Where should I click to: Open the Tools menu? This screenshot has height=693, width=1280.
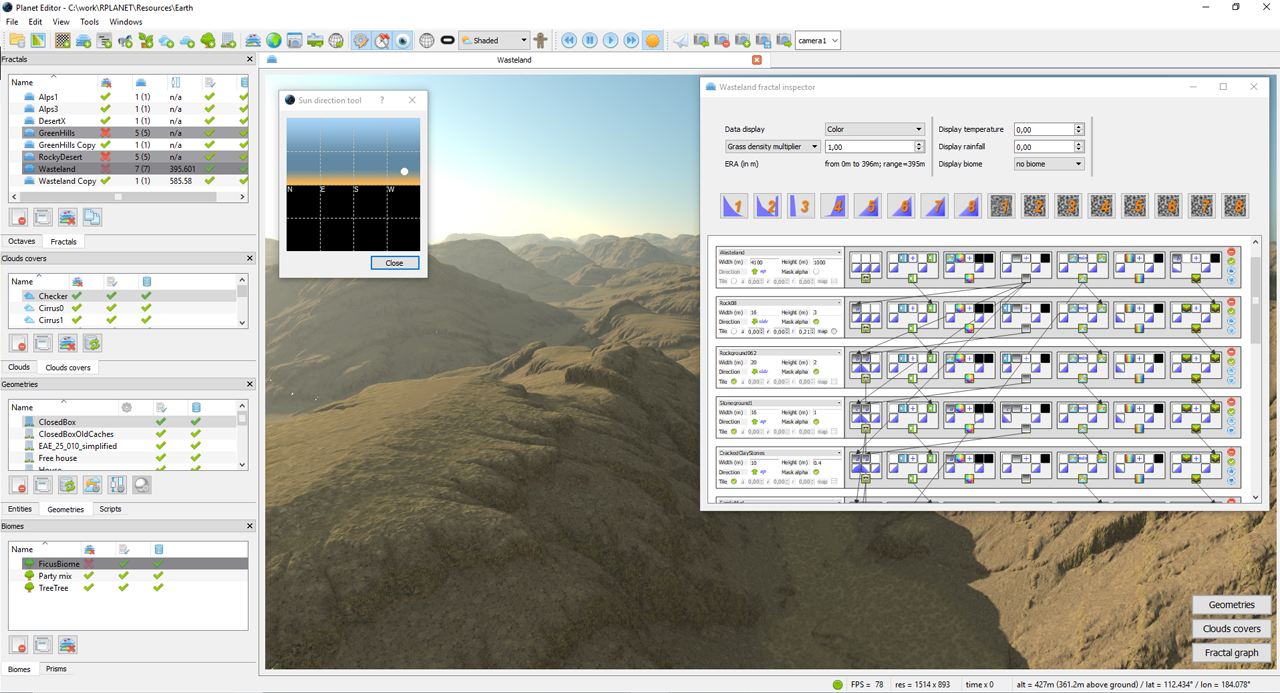click(x=89, y=21)
